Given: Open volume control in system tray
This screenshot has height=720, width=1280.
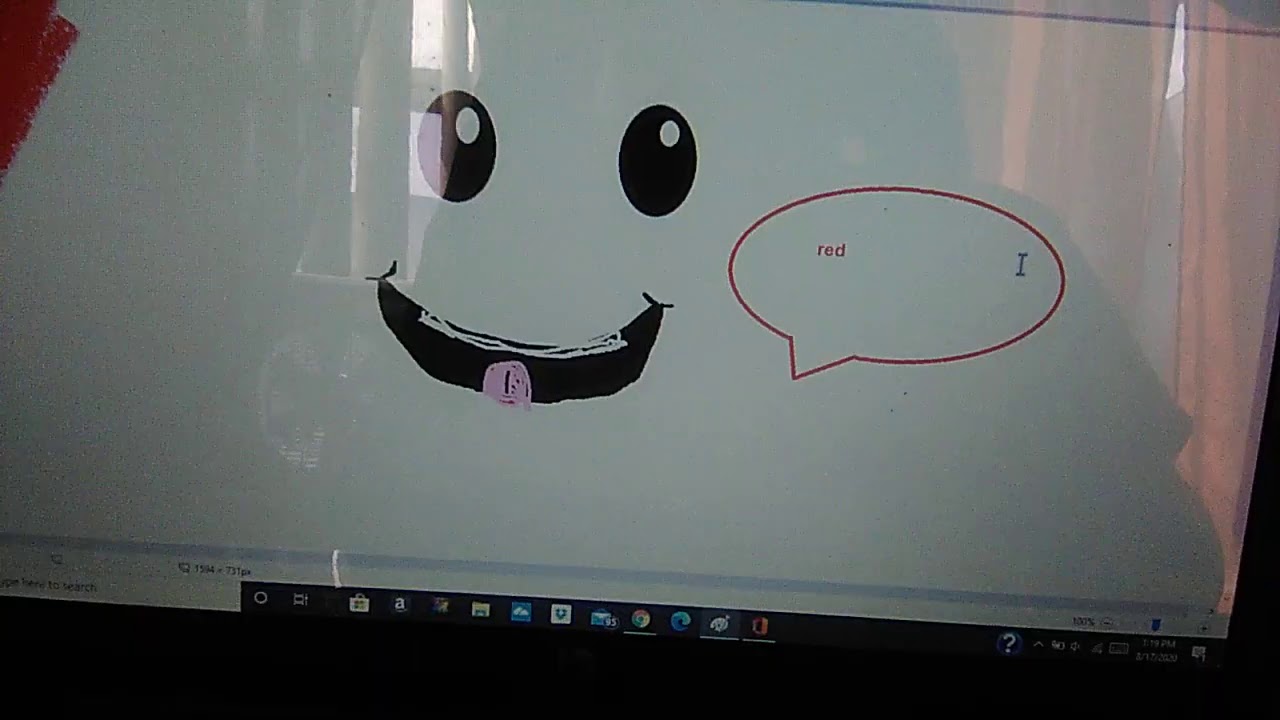Looking at the screenshot, I should point(1076,647).
